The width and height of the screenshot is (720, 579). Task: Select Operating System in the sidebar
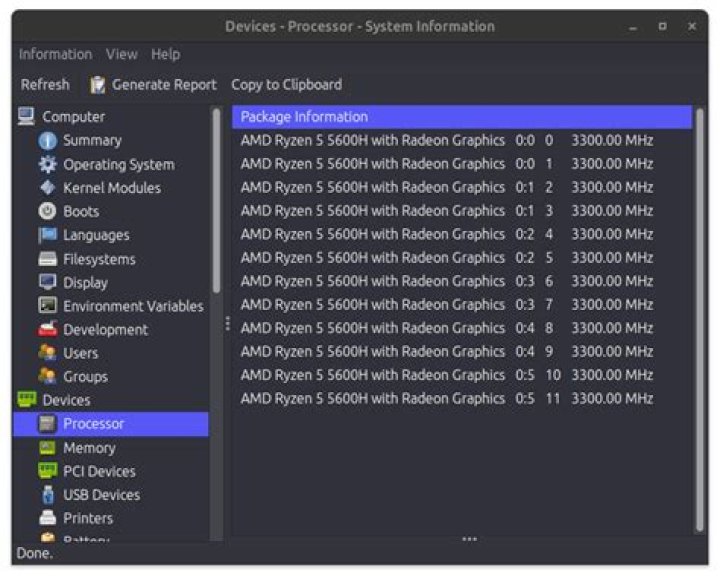tap(119, 164)
